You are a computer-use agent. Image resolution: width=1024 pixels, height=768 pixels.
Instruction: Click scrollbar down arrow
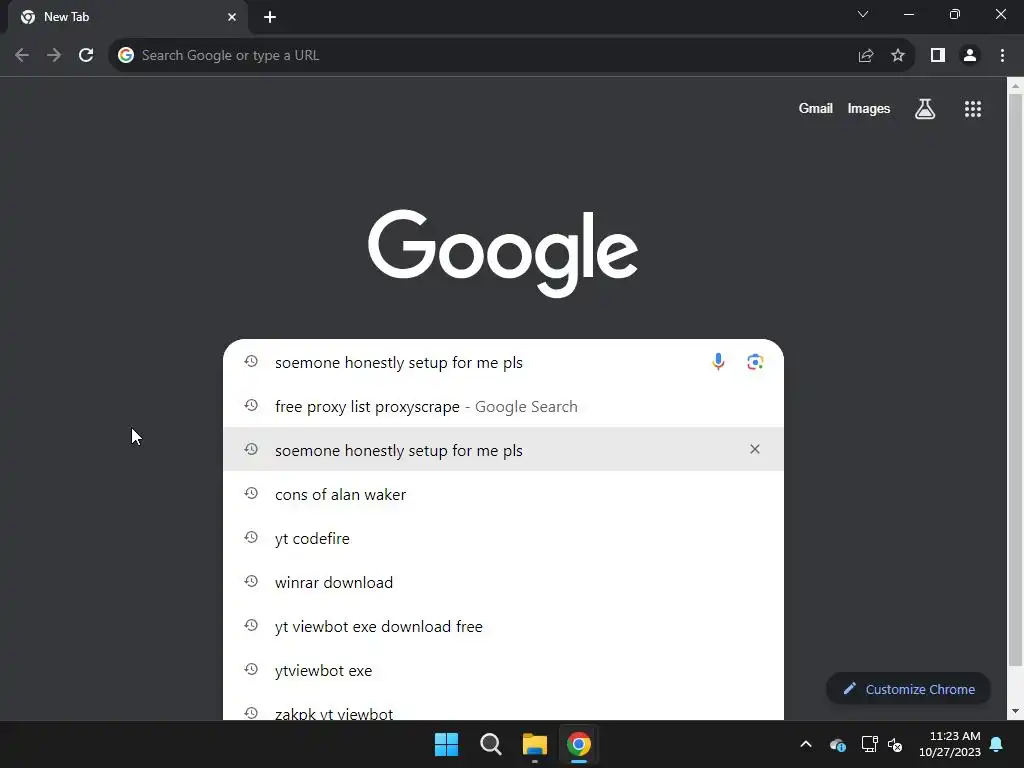[1015, 711]
